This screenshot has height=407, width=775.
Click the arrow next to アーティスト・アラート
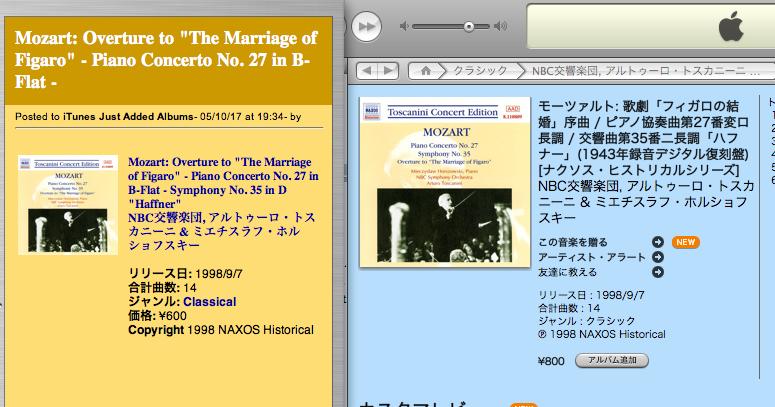click(657, 257)
